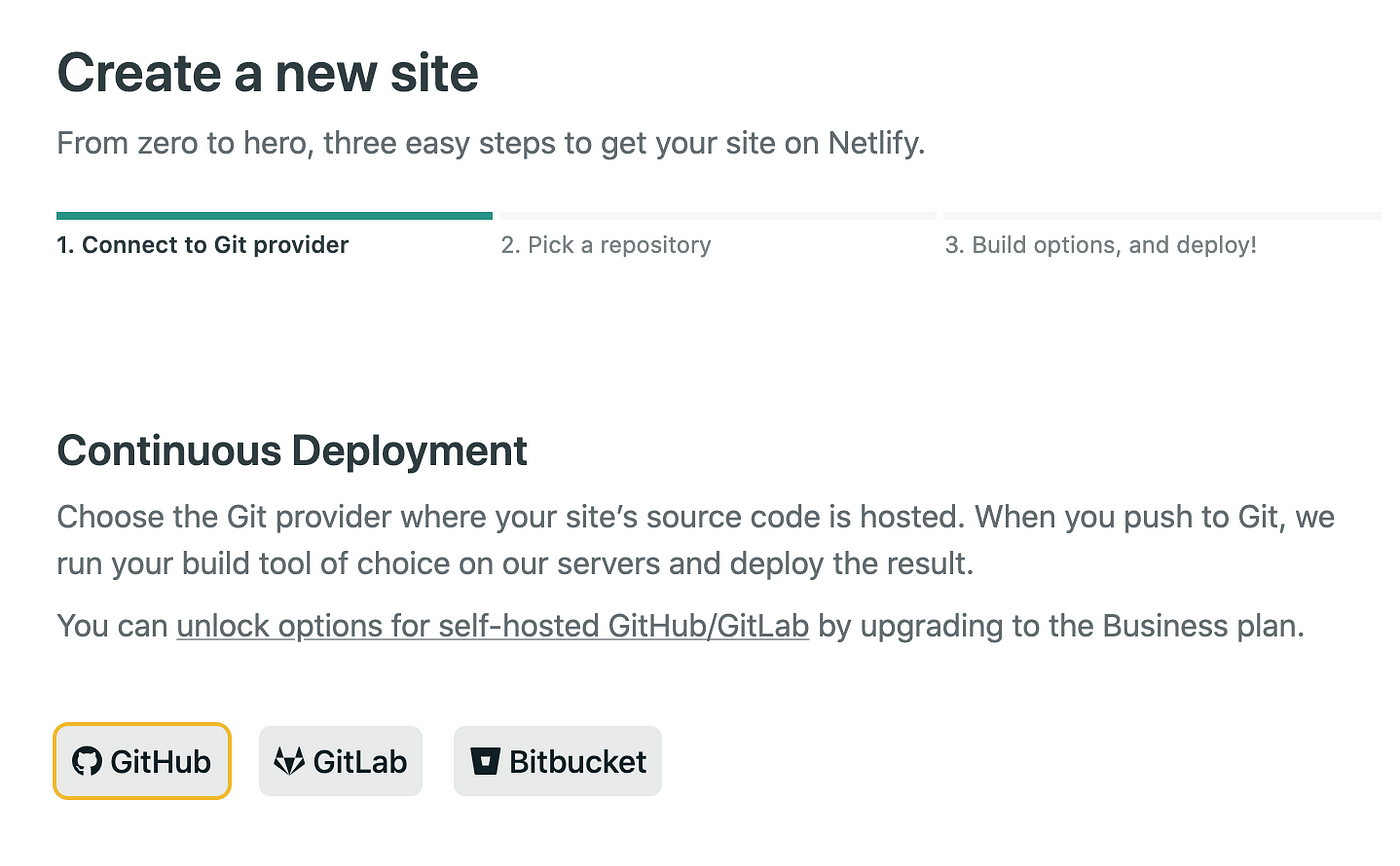Screen dimensions: 1400x866
Task: Go to step 2 Pick a repository
Action: coord(606,245)
